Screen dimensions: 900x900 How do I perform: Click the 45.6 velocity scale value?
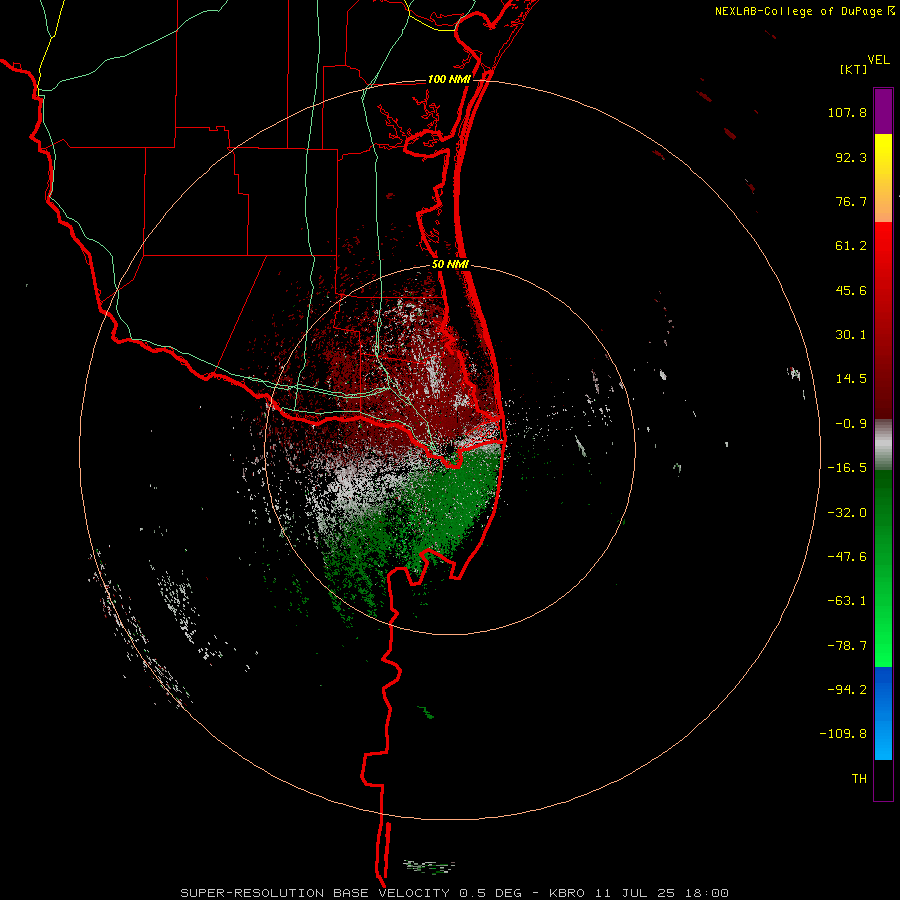[851, 290]
